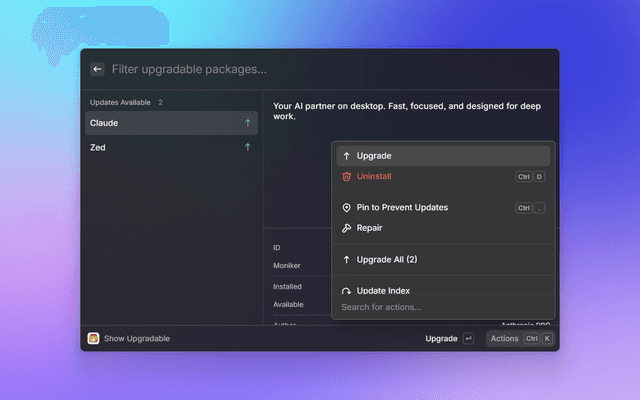Click the refresh icon beside Update Index
Screen dimensions: 640x400
click(x=346, y=290)
